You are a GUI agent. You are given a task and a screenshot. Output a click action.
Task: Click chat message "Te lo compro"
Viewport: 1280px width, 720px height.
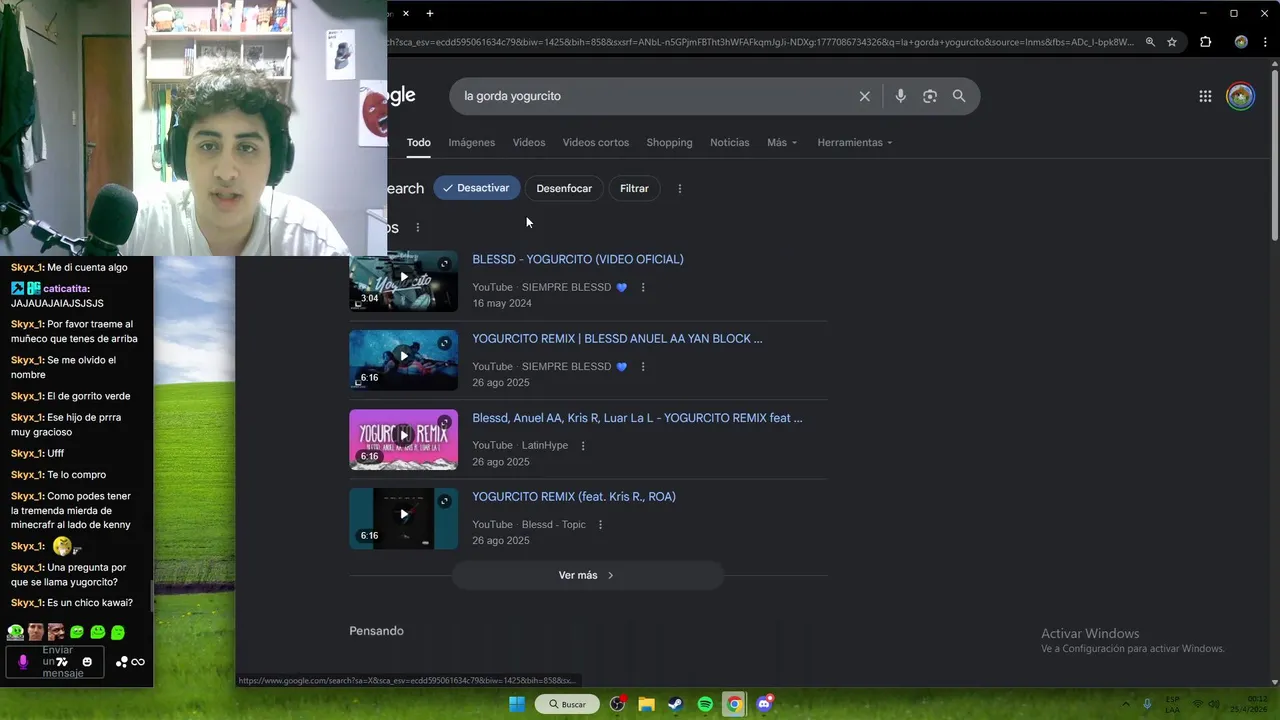click(x=76, y=475)
